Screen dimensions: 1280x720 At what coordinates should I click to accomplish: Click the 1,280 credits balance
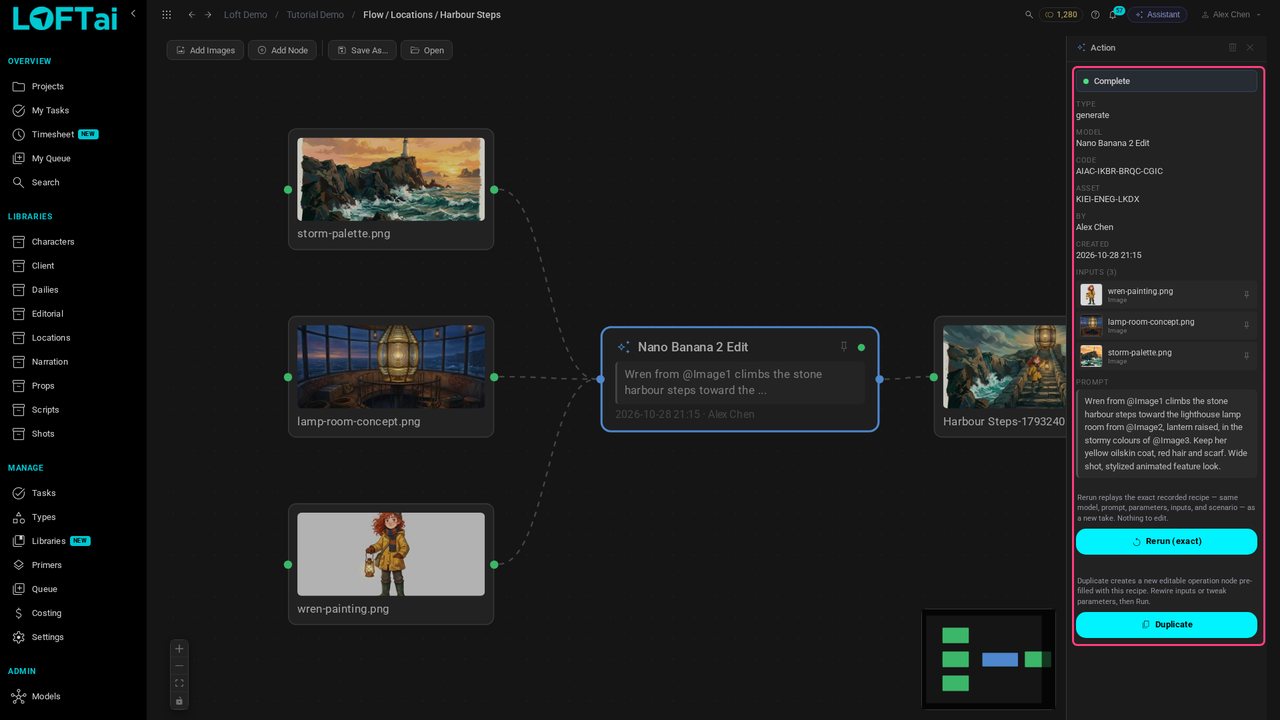(x=1061, y=15)
